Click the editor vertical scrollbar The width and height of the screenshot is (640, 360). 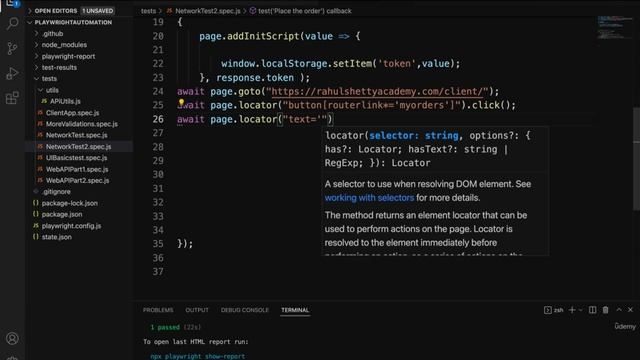(x=636, y=159)
